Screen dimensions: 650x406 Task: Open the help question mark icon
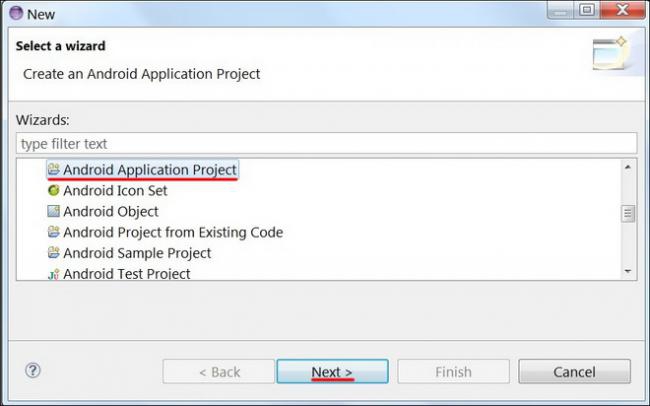(x=32, y=371)
